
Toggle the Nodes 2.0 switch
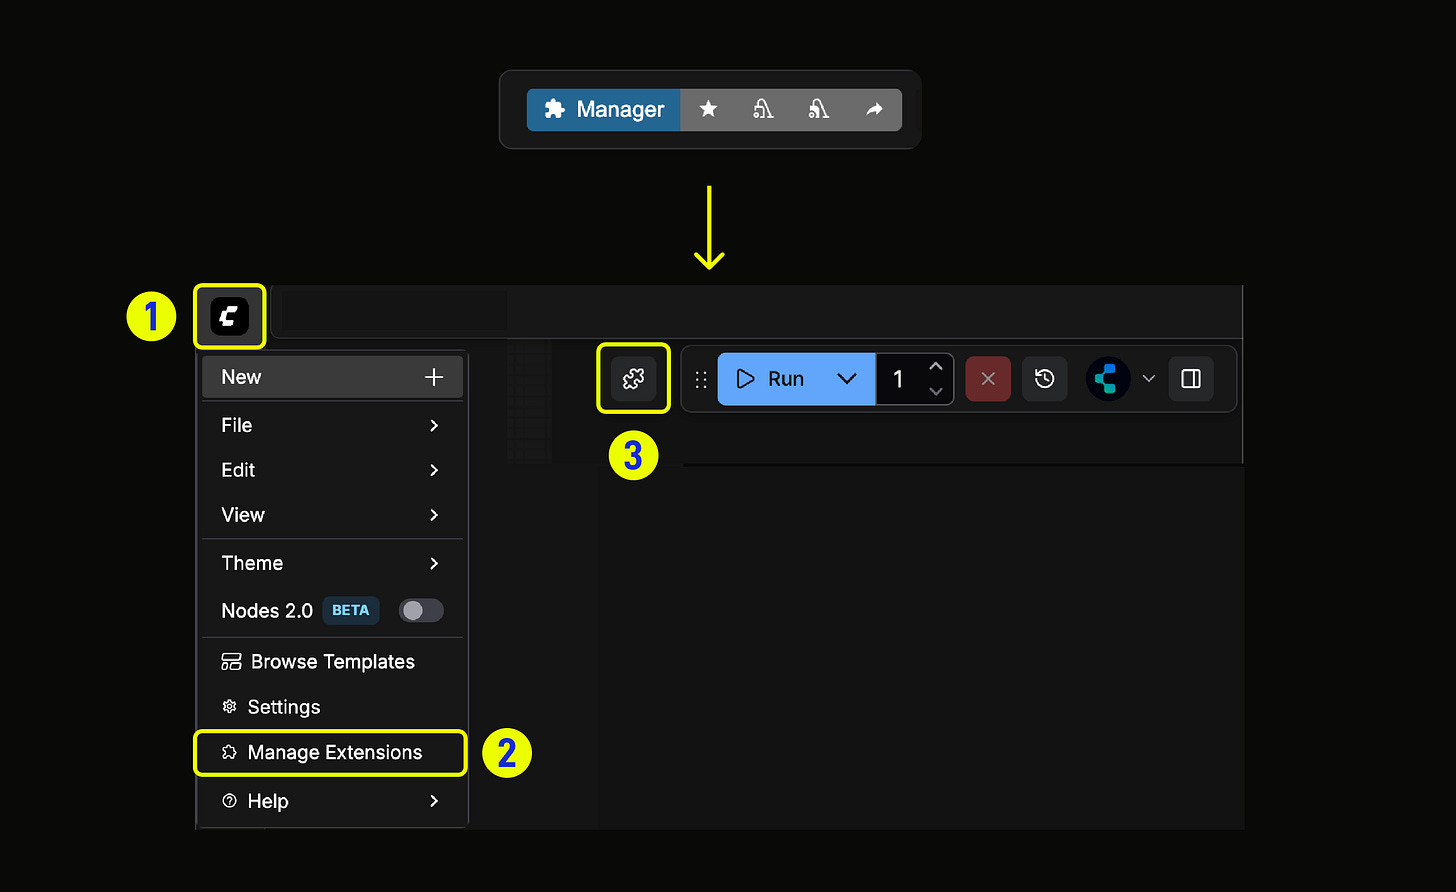pyautogui.click(x=421, y=610)
